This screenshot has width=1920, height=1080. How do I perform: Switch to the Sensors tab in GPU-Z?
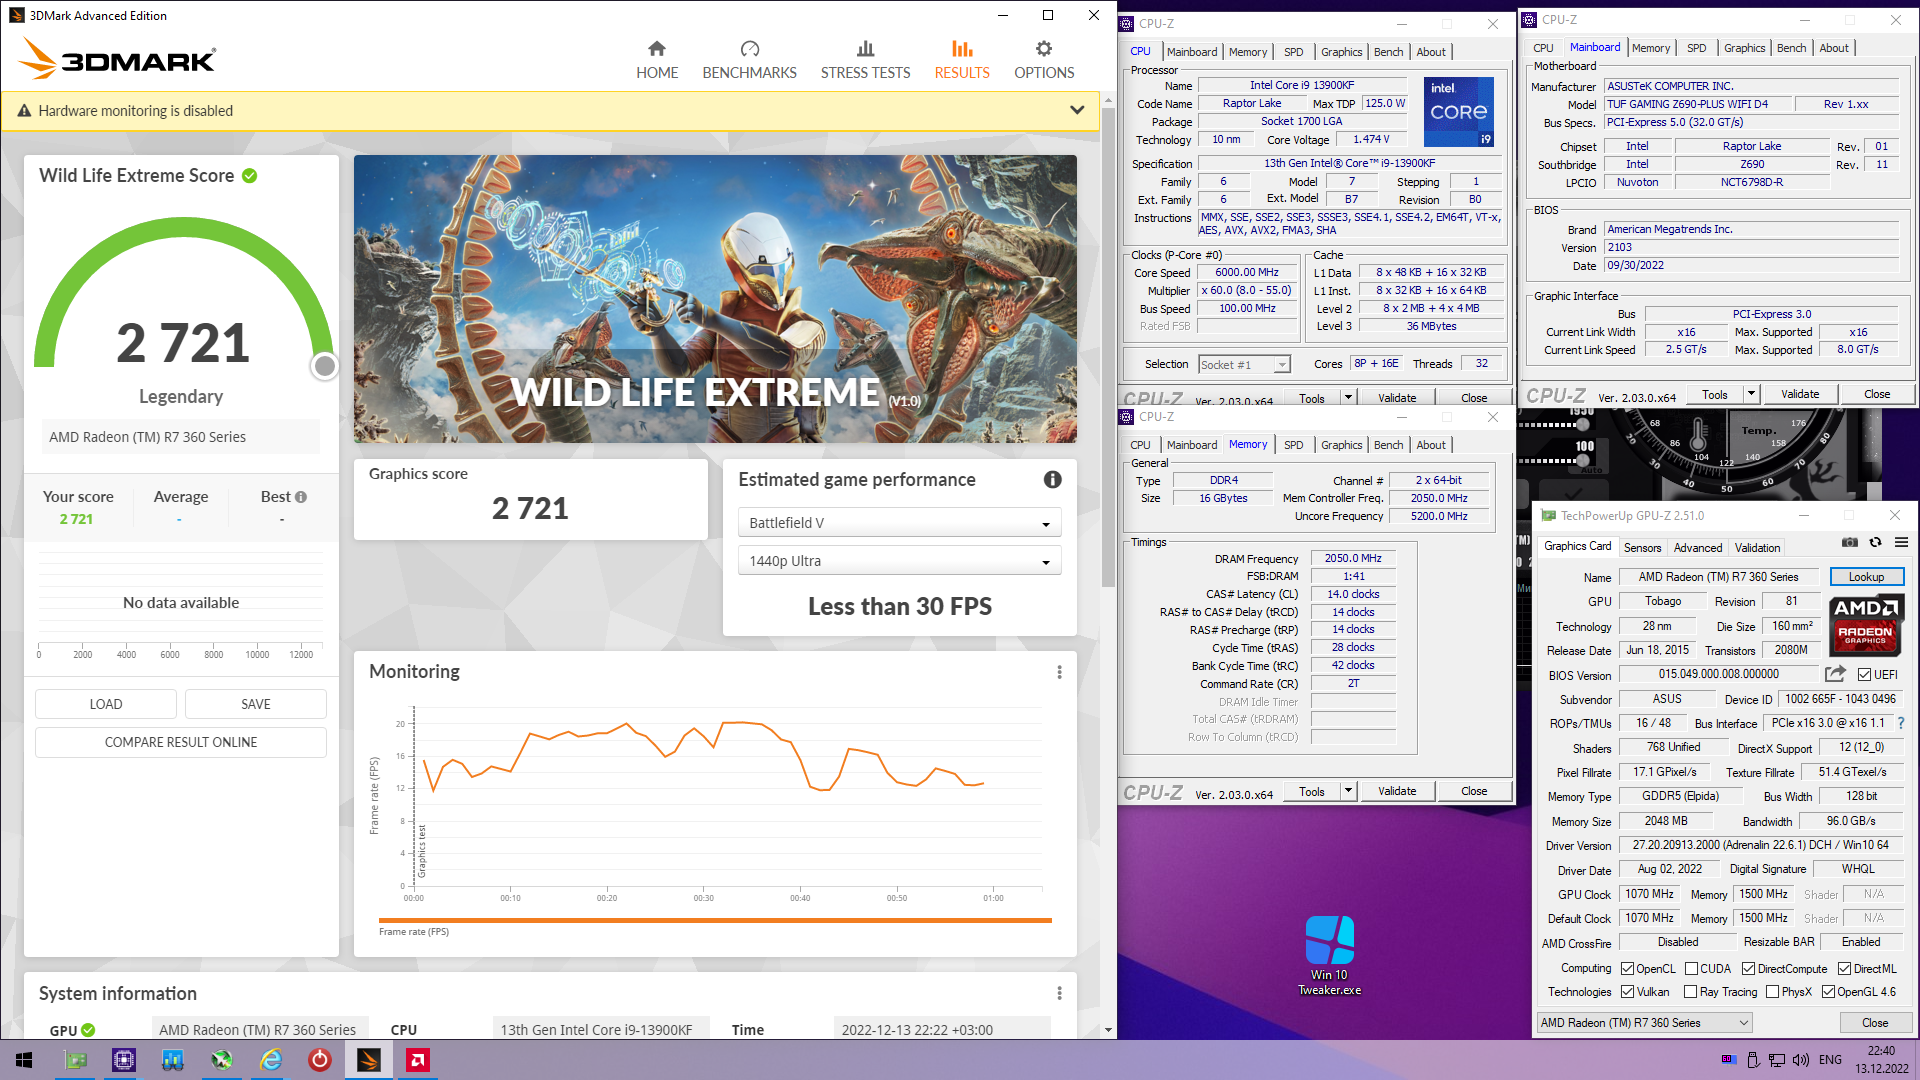[x=1642, y=548]
